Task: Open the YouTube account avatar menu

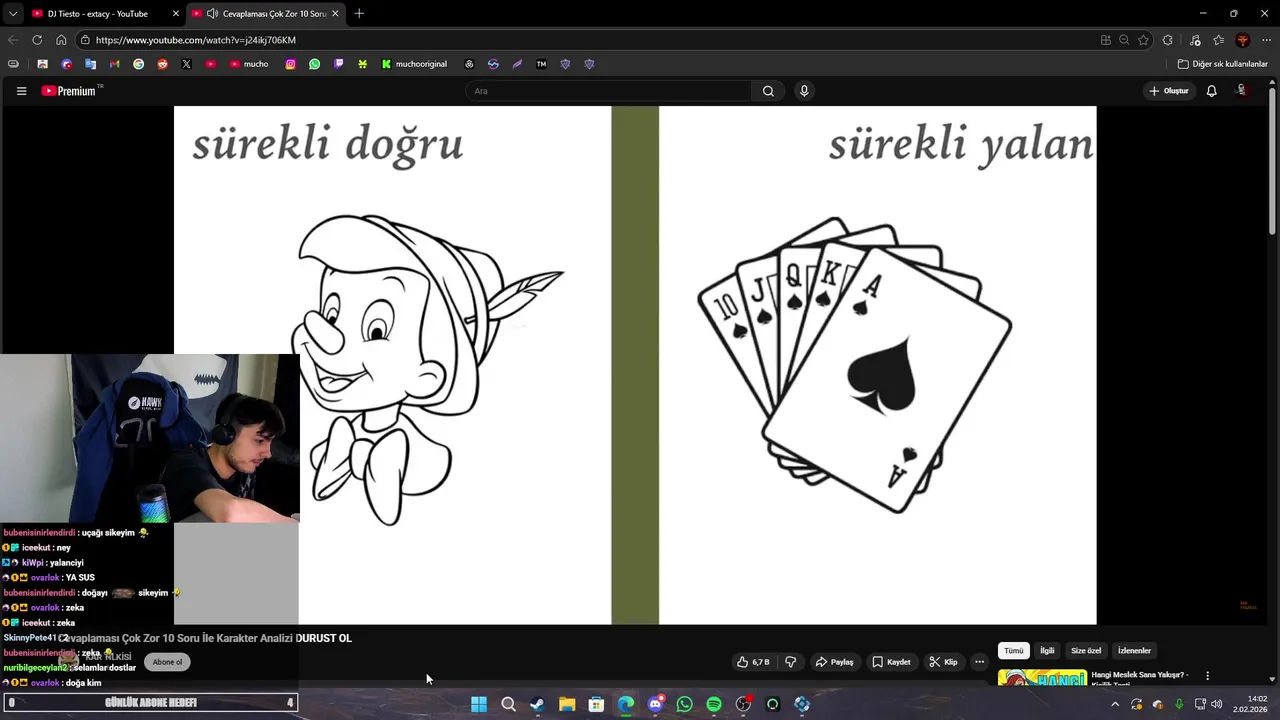Action: click(x=1242, y=91)
